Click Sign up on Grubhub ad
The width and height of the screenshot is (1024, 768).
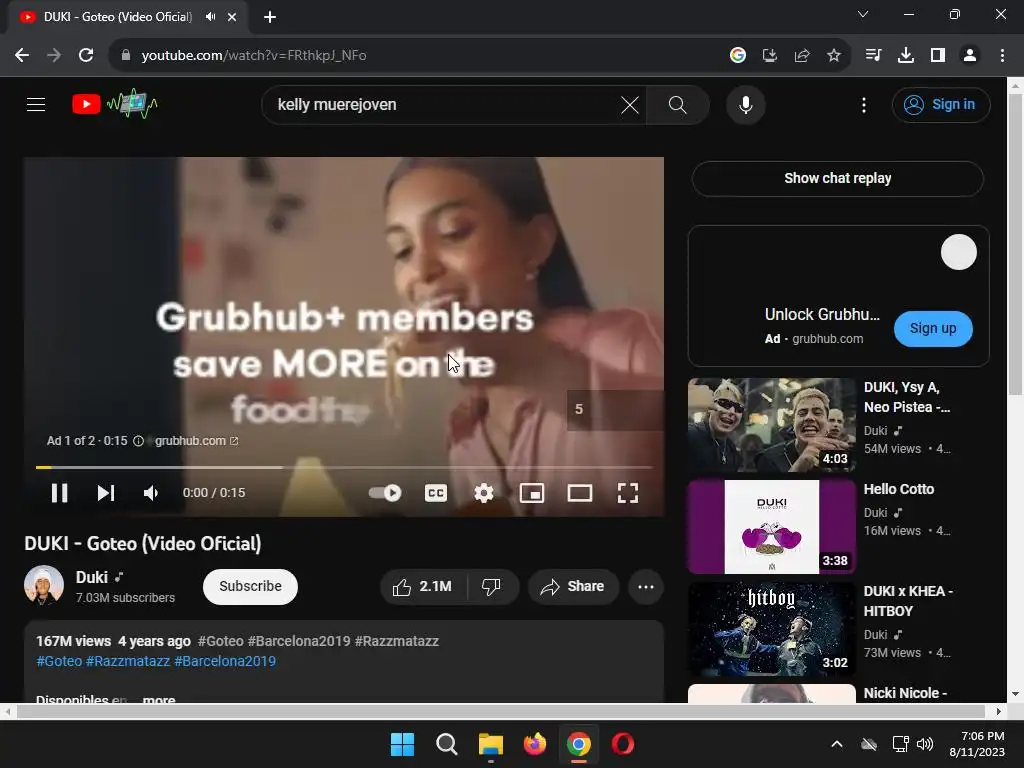(933, 328)
